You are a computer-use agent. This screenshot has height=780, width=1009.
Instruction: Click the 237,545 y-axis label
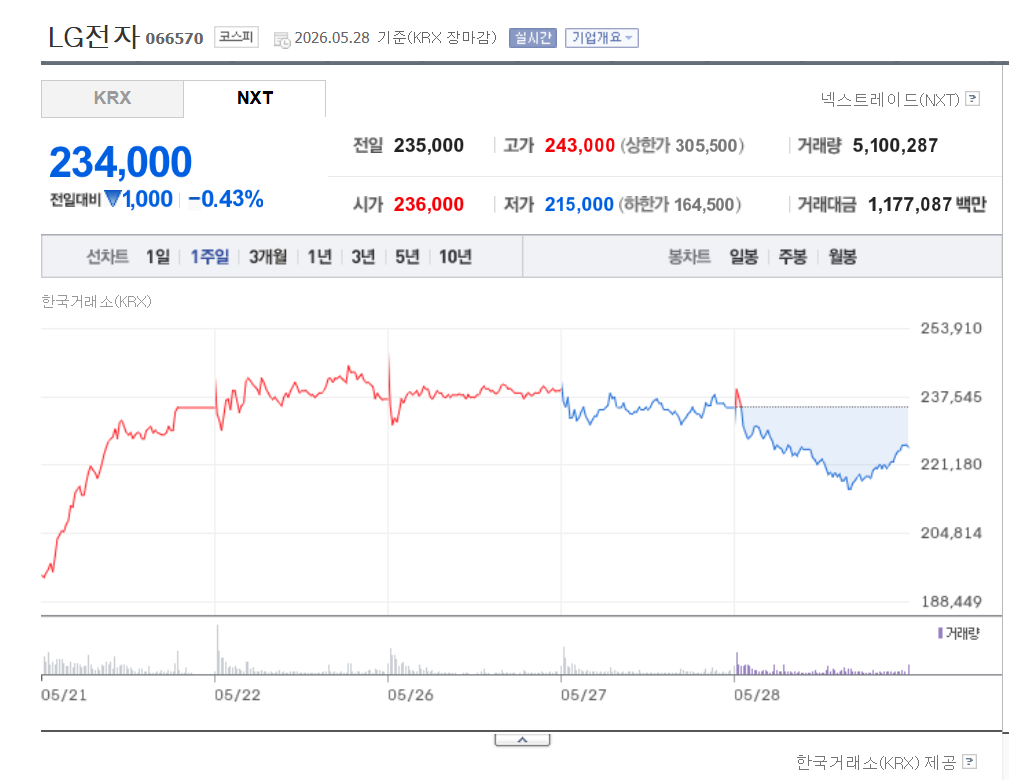point(951,397)
